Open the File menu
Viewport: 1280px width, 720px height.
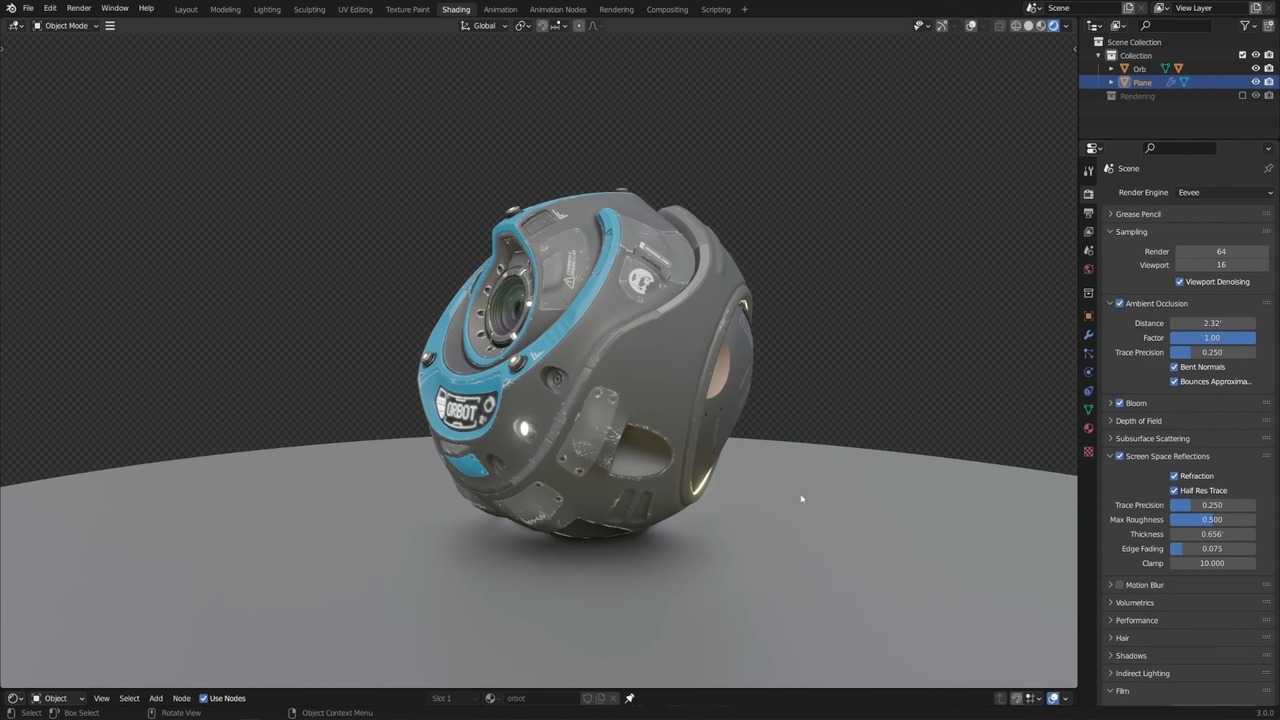(x=28, y=9)
